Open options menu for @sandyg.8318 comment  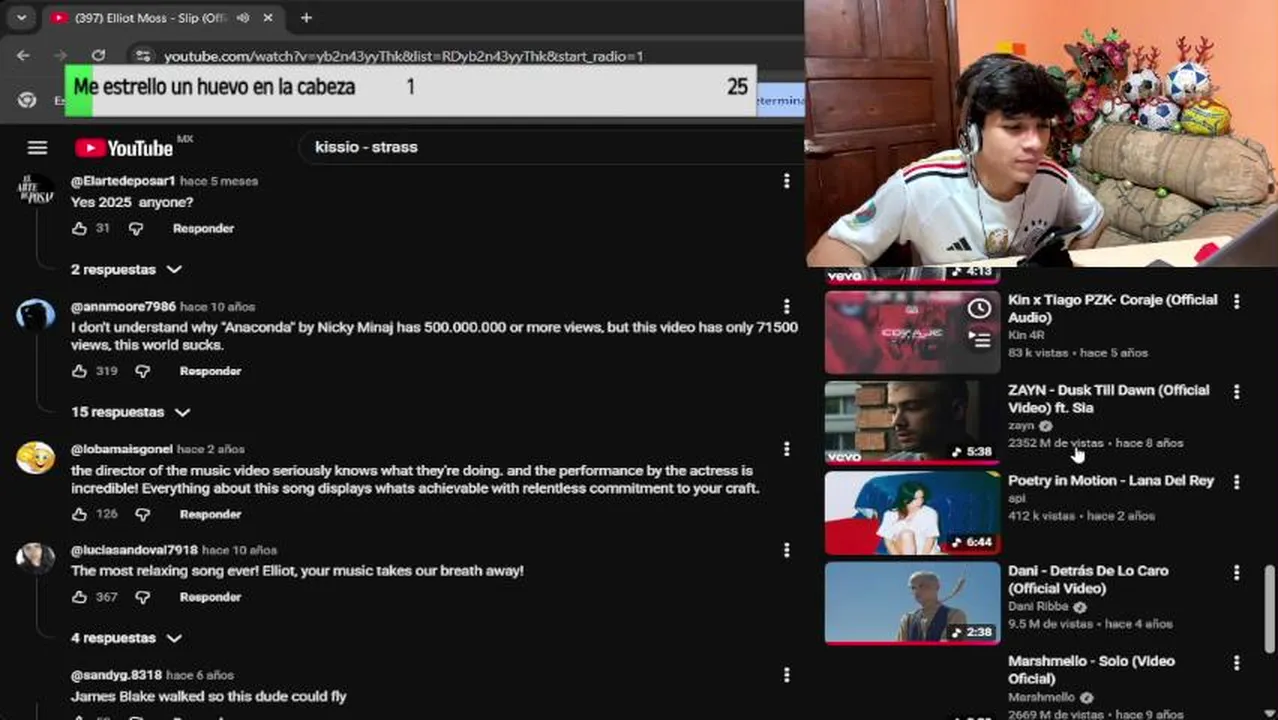786,675
